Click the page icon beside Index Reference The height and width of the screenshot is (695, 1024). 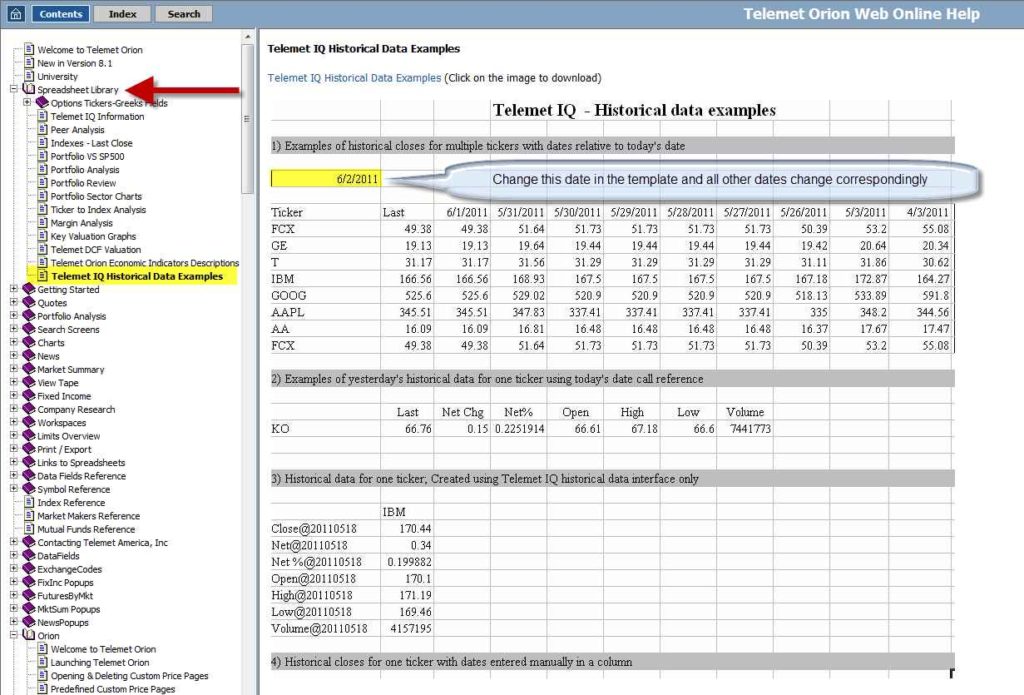tap(29, 503)
